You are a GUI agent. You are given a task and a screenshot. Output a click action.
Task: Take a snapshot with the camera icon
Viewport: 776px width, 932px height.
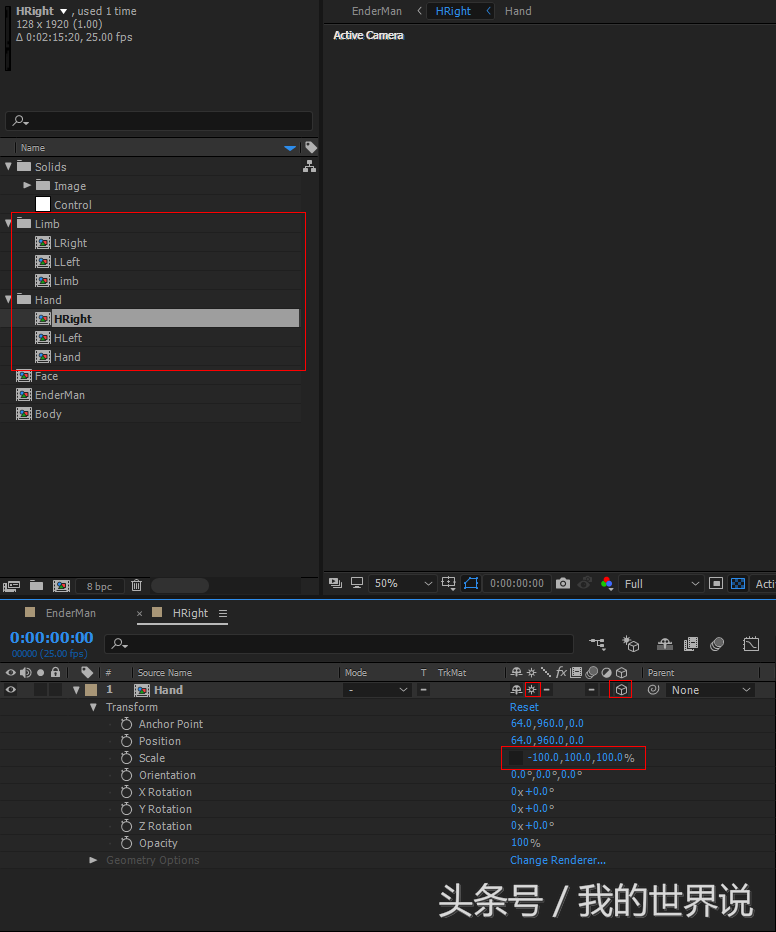coord(563,583)
